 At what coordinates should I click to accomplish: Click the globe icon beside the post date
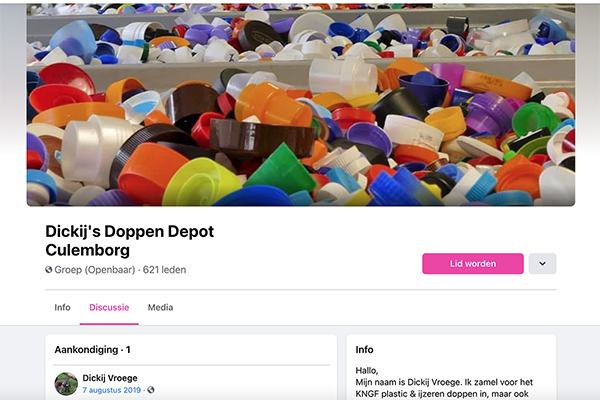coord(151,390)
